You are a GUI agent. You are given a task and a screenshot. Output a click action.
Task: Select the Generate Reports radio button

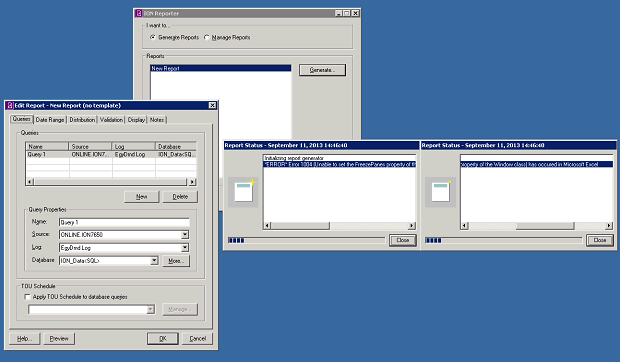[153, 37]
